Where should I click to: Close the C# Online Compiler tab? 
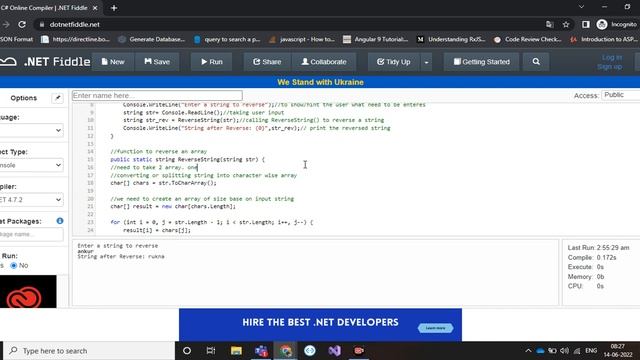[95, 8]
